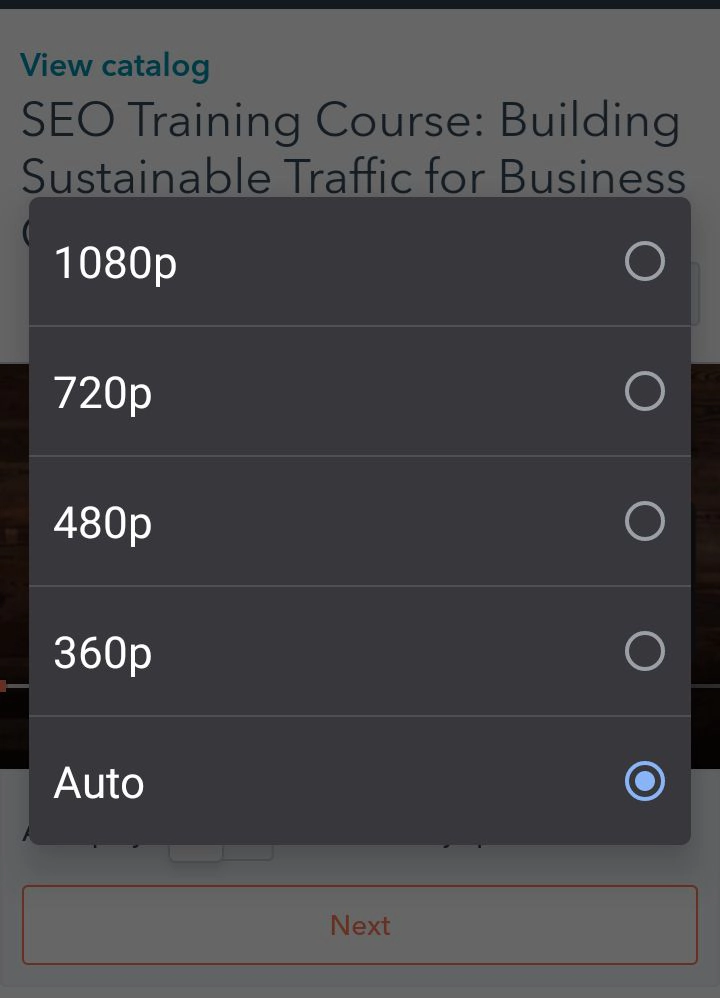Click the dark header bar at top
This screenshot has width=720, height=998.
click(x=360, y=4)
